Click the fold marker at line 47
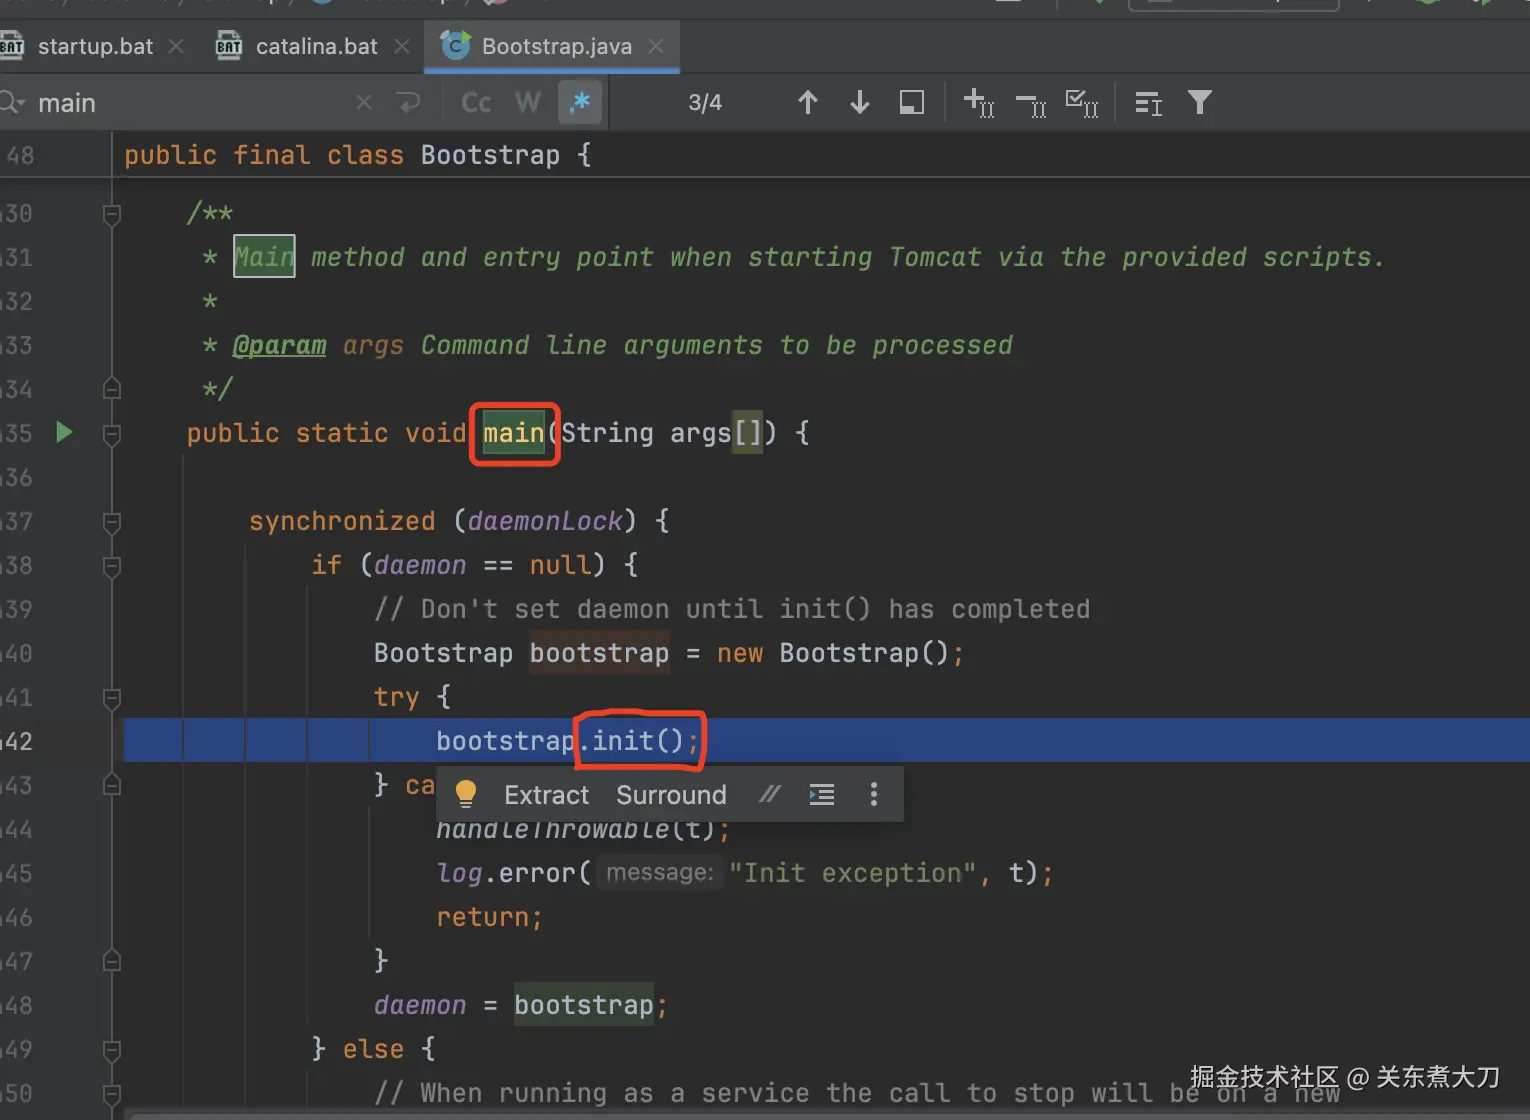Image resolution: width=1530 pixels, height=1120 pixels. [x=112, y=961]
